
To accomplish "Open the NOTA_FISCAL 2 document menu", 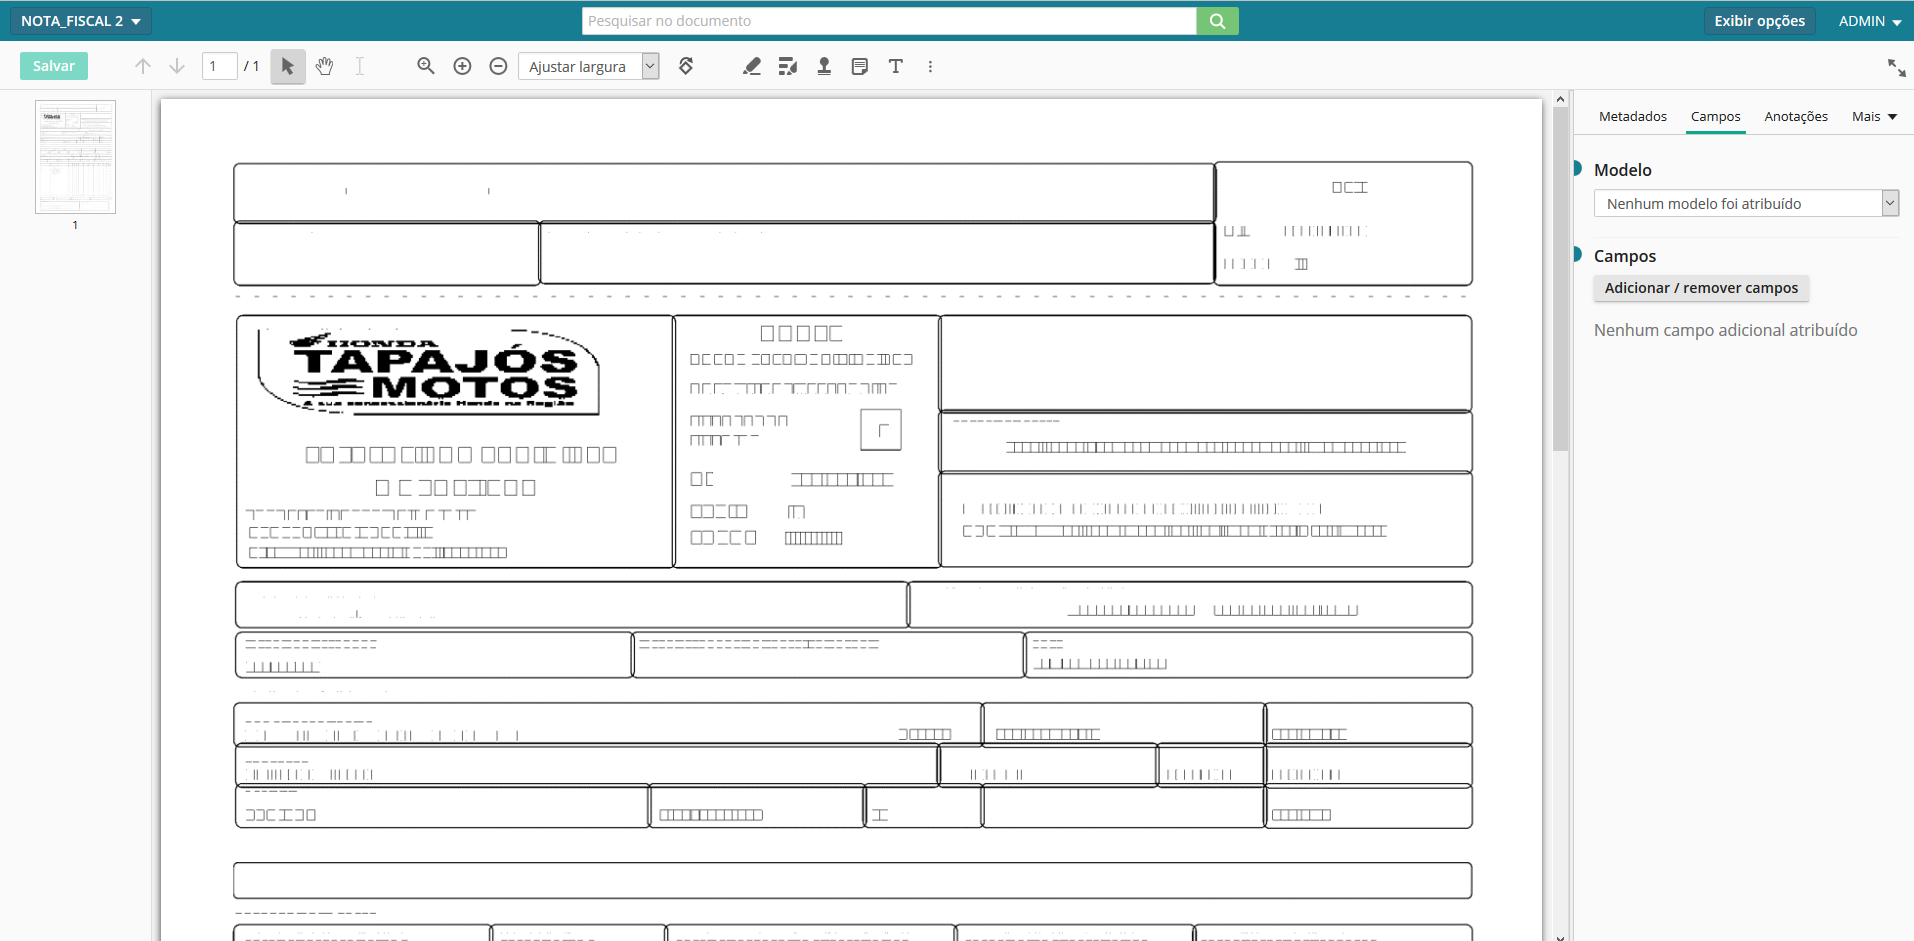I will [x=81, y=21].
